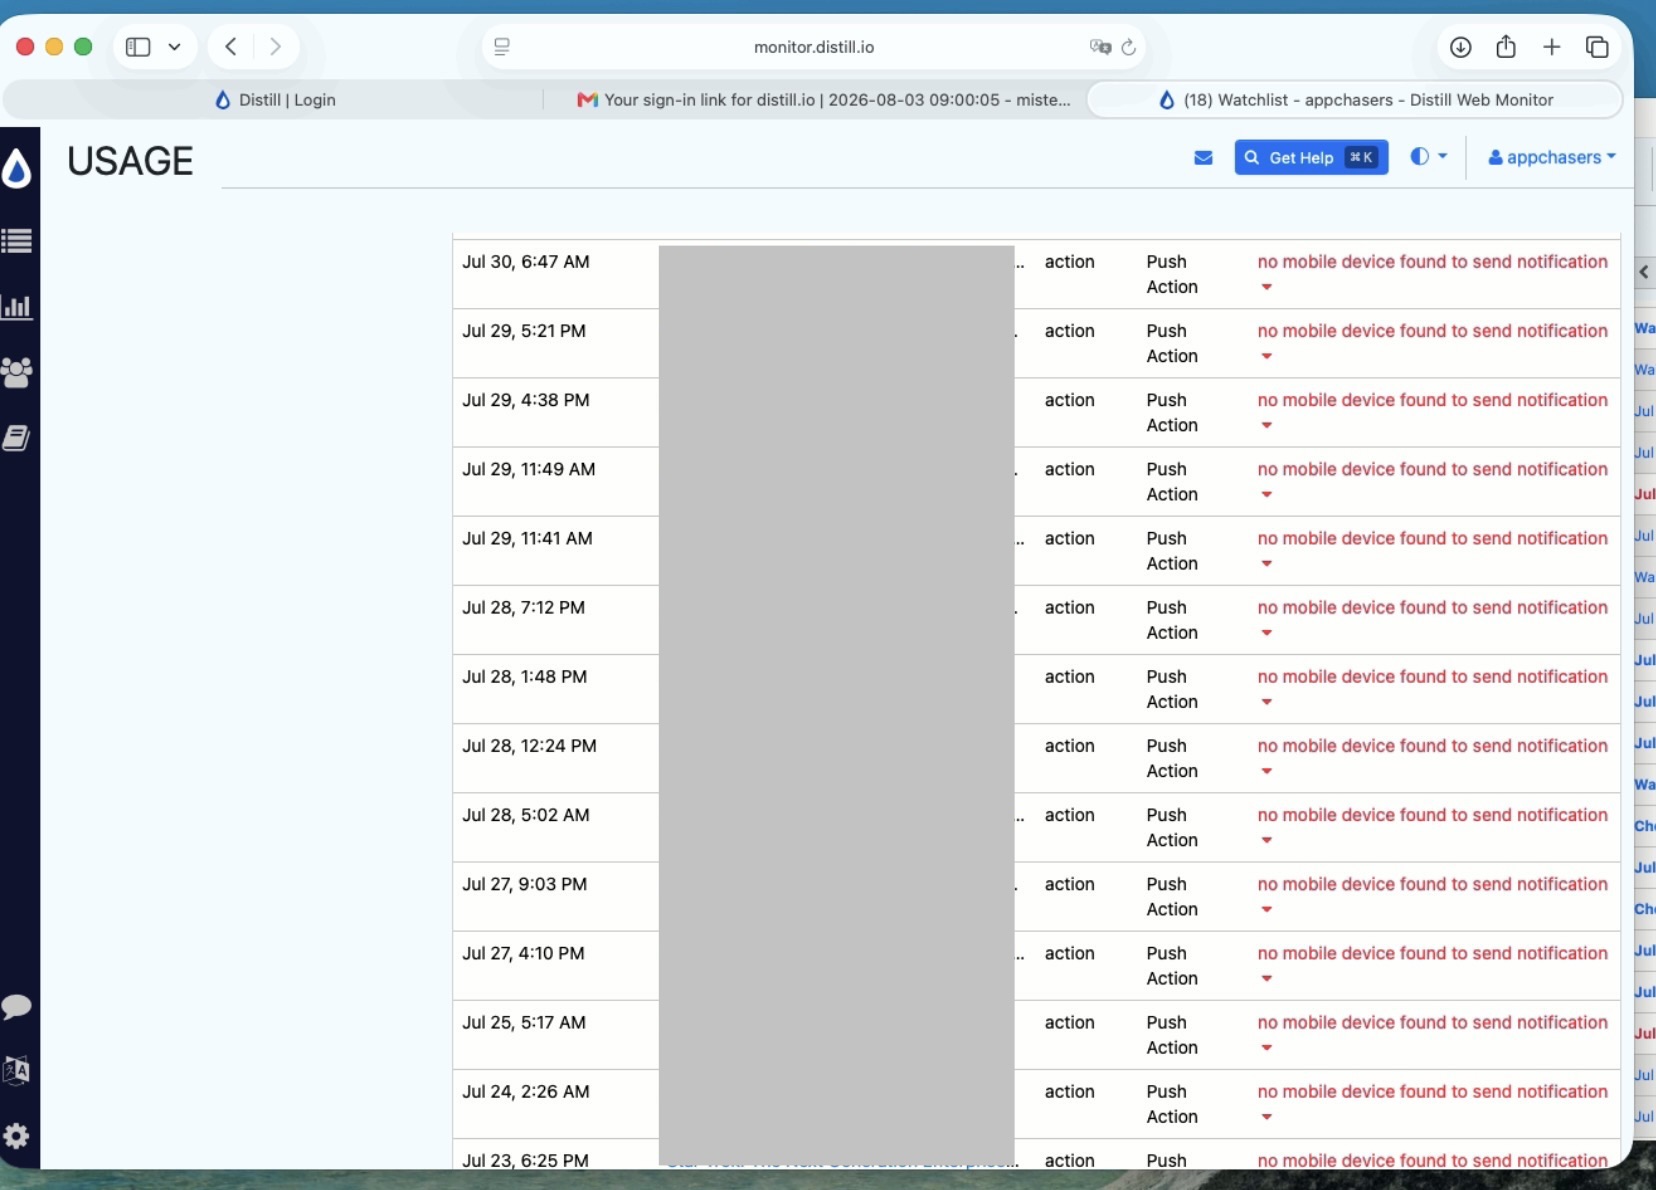The image size is (1656, 1190).
Task: Click the Jul 28, 12:24 PM timestamp
Action: pos(529,746)
